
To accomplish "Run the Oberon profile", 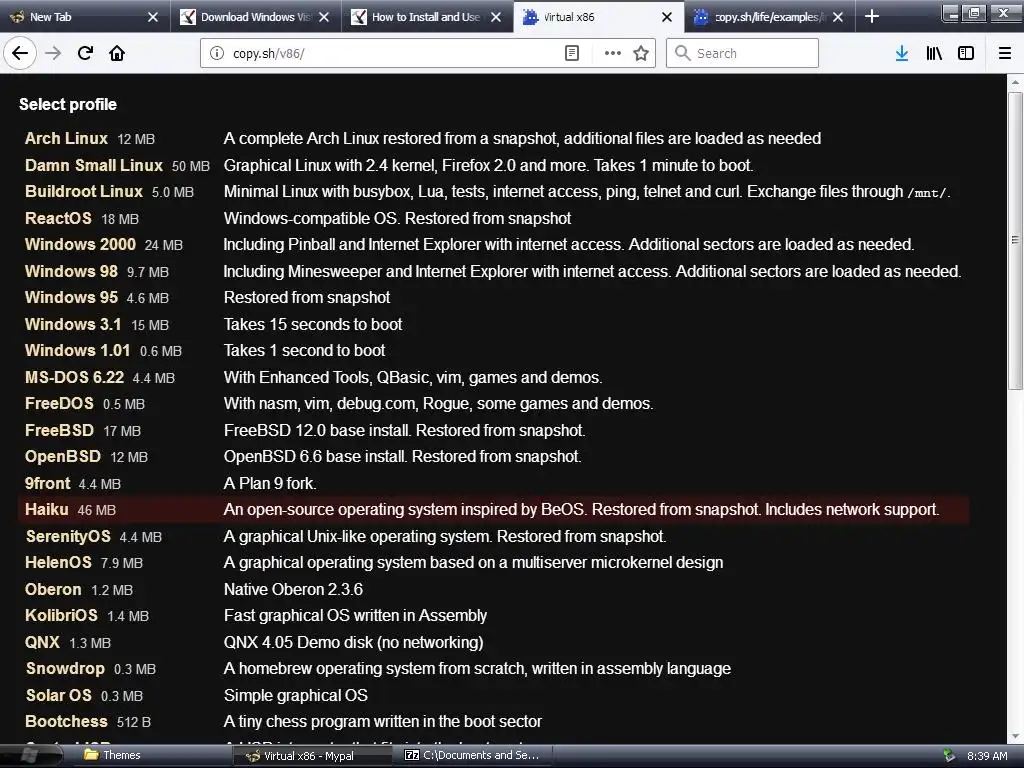I will (53, 589).
